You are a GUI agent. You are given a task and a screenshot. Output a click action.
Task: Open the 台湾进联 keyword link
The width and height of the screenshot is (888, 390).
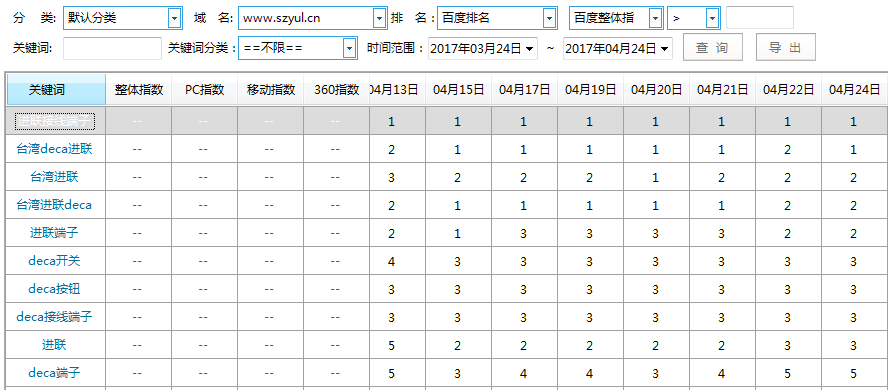(54, 177)
